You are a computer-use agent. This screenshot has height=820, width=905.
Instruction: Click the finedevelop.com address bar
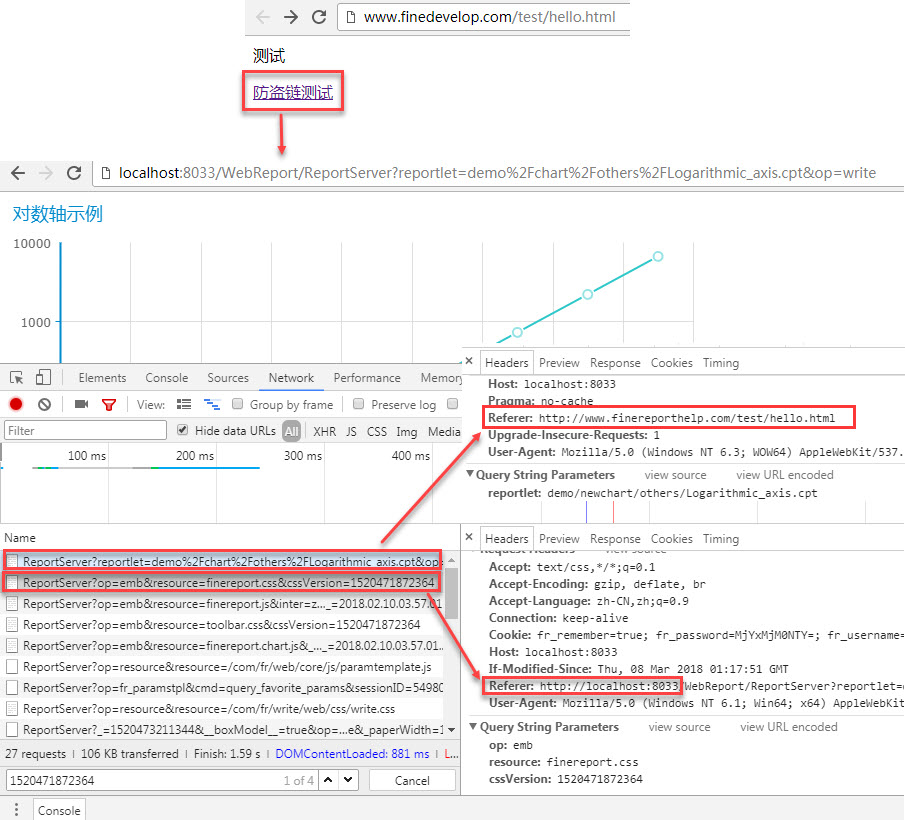[484, 17]
